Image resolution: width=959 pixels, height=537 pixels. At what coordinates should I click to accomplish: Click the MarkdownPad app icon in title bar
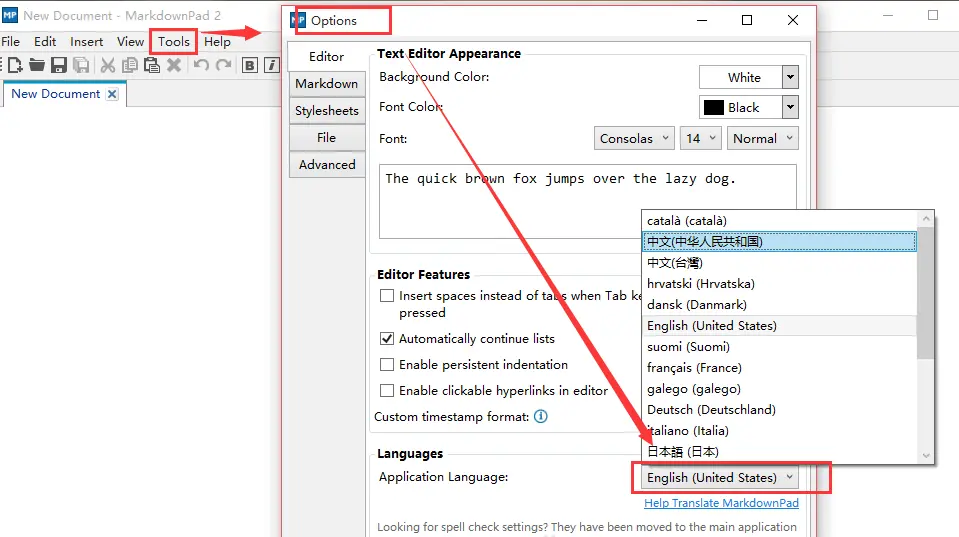(10, 15)
